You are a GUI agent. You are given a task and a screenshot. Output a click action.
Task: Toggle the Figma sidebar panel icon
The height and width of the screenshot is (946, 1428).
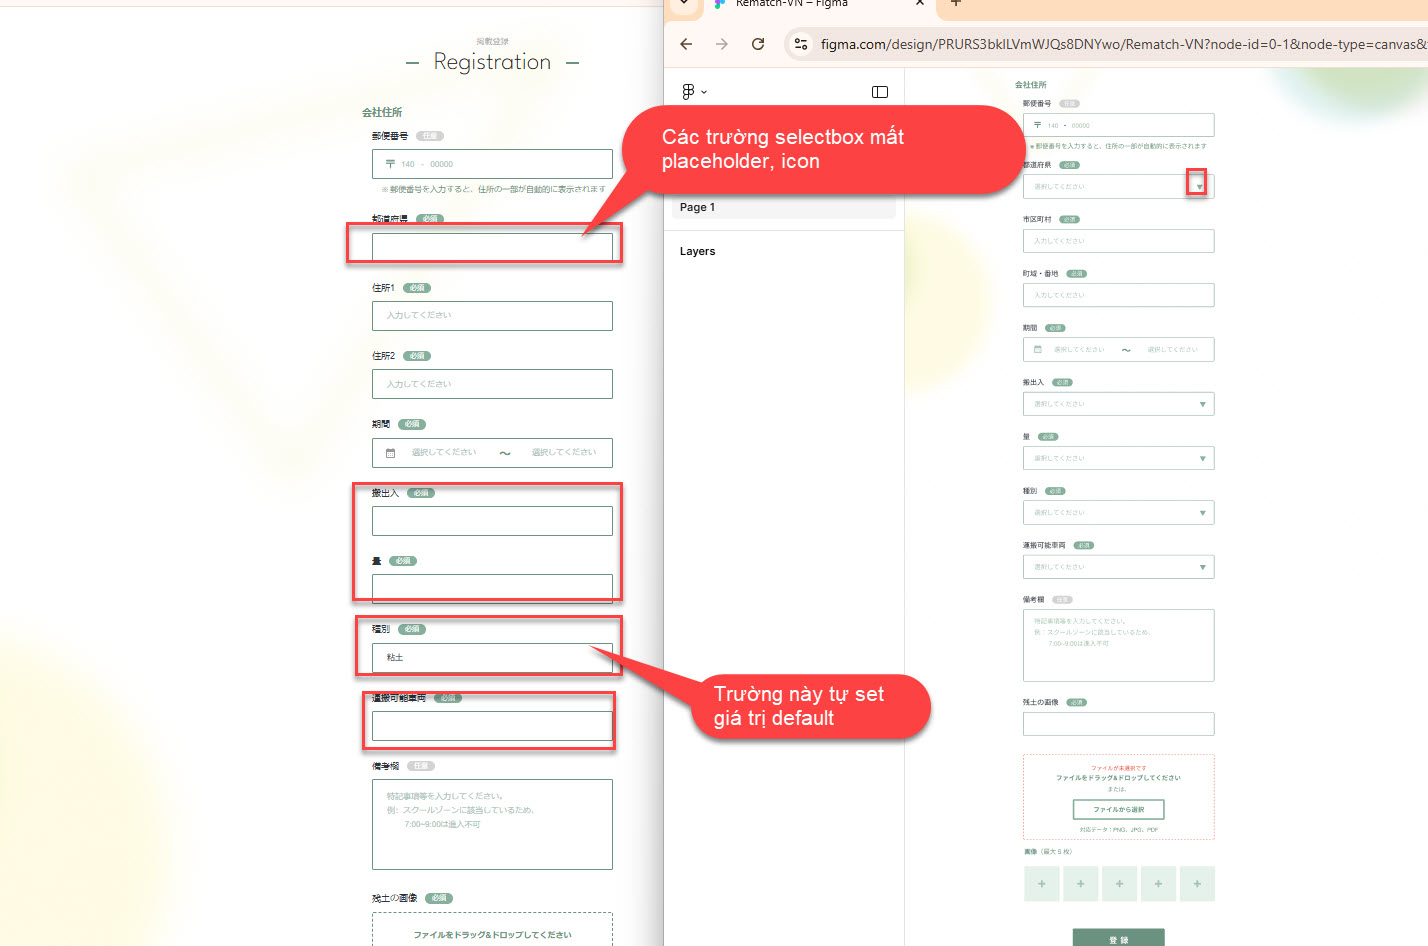pyautogui.click(x=880, y=92)
